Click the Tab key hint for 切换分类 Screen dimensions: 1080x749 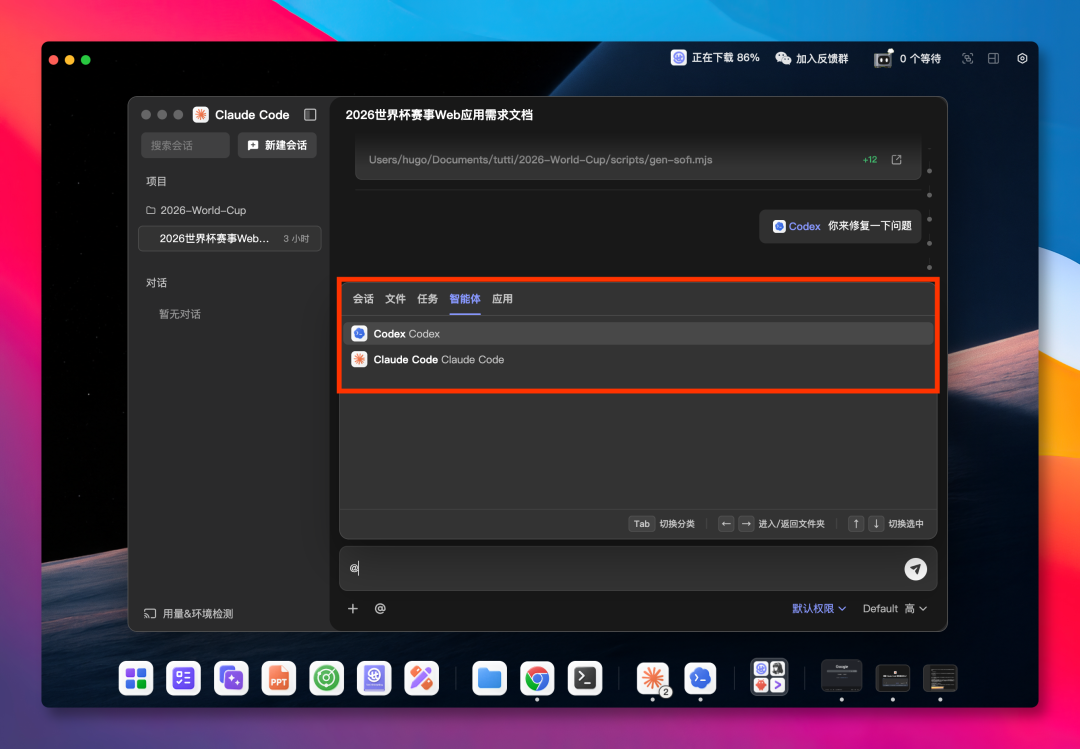point(641,524)
